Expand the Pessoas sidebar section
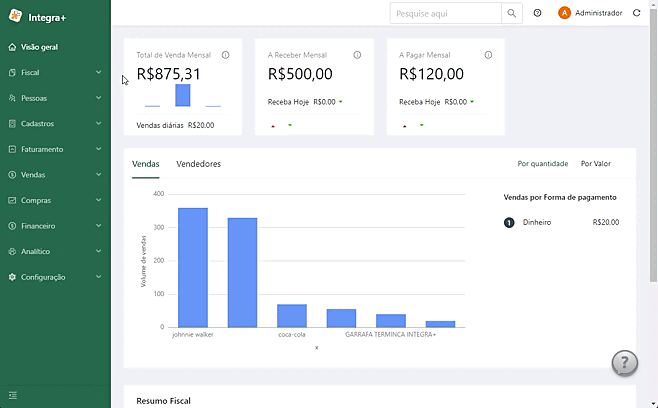This screenshot has height=408, width=658. point(55,98)
